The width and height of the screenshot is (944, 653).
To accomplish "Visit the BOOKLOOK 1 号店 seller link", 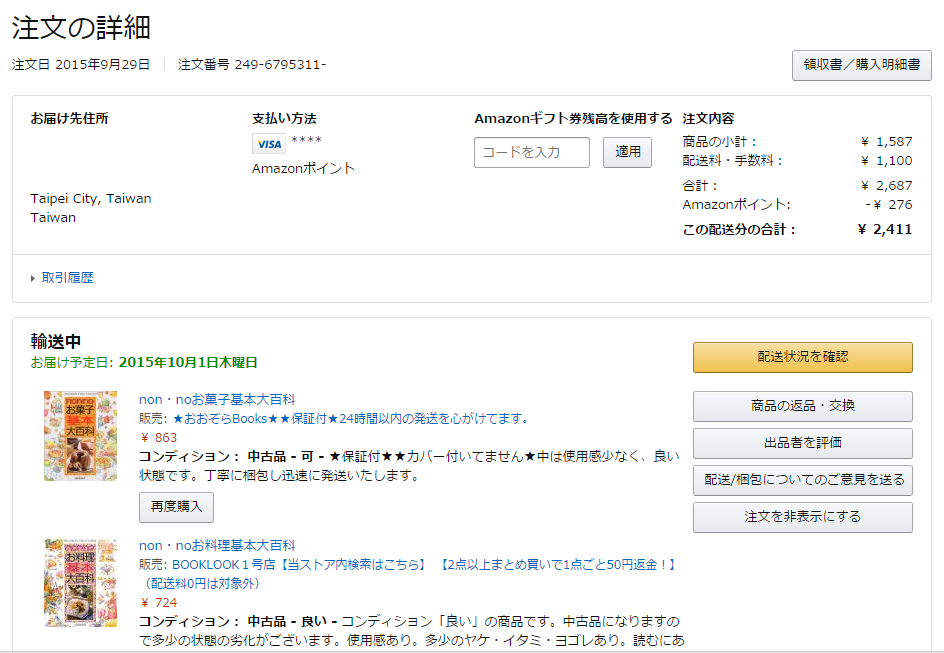I will 224,564.
